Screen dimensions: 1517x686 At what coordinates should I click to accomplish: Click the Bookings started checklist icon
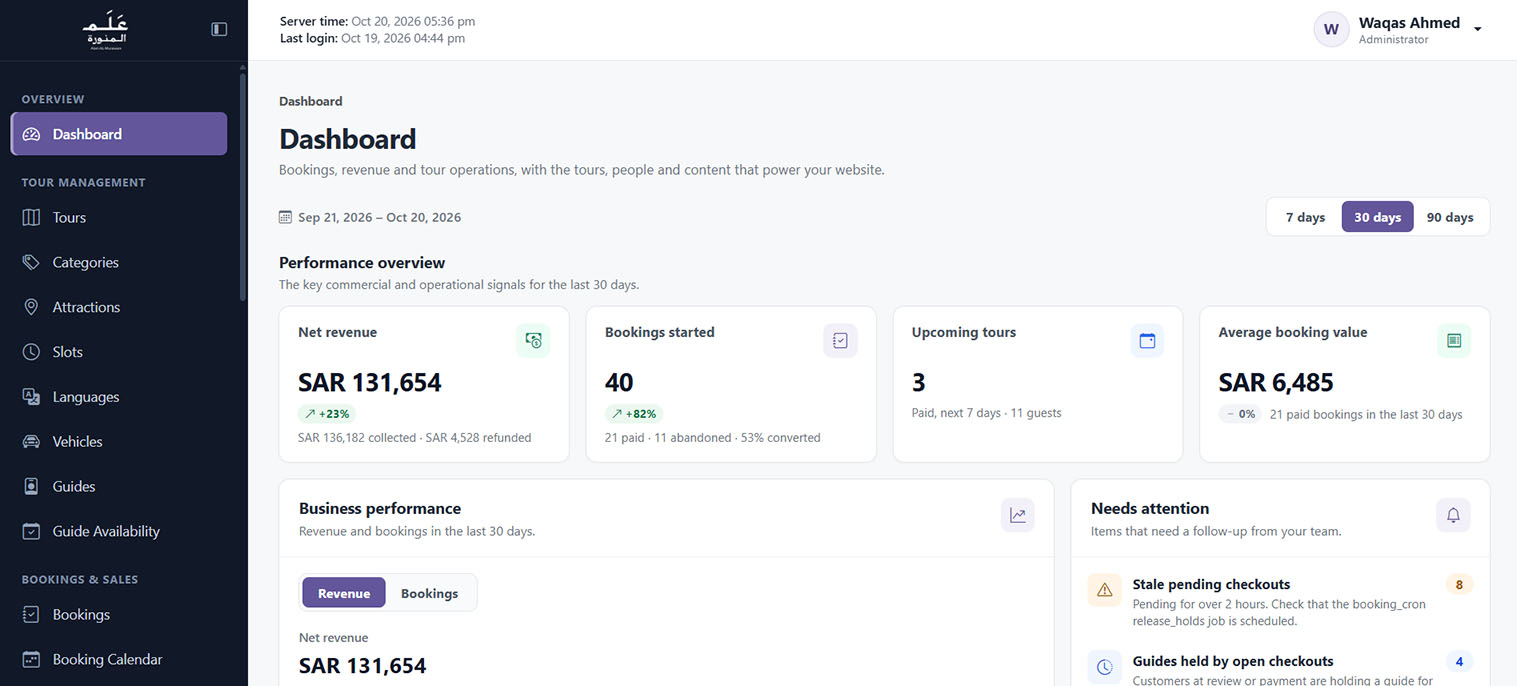tap(840, 341)
